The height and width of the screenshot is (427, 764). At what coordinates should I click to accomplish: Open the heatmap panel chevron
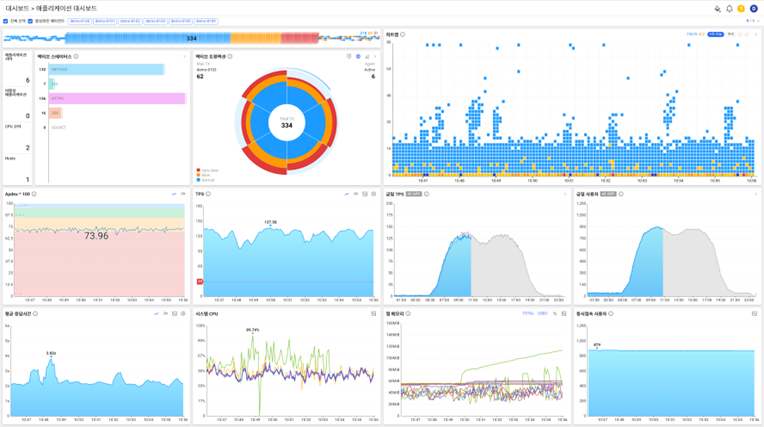[x=756, y=35]
